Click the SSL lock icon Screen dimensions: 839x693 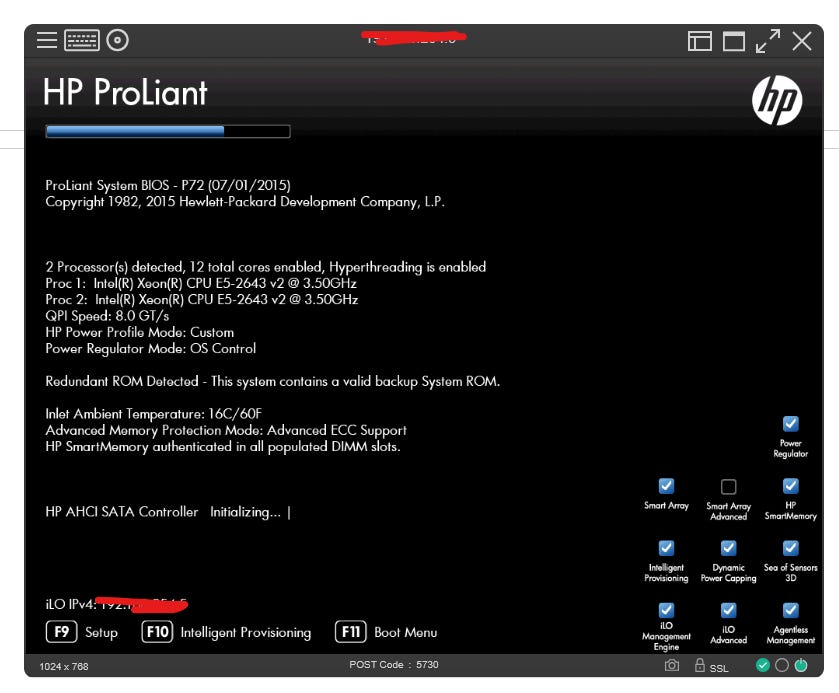[x=699, y=665]
